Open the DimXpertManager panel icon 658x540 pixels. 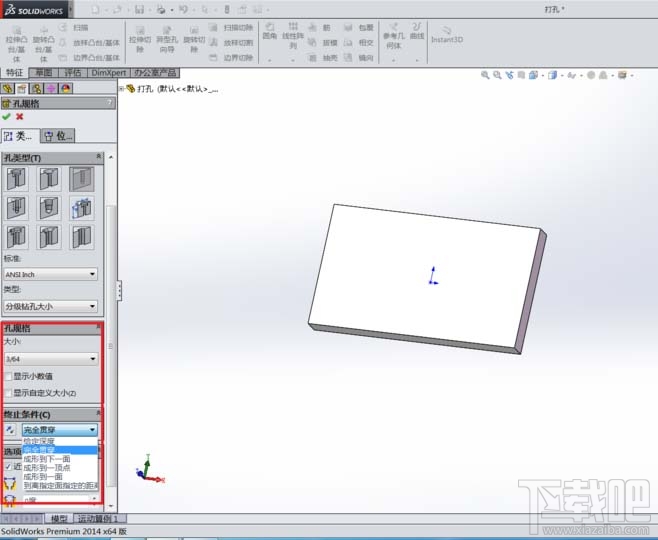(51, 88)
